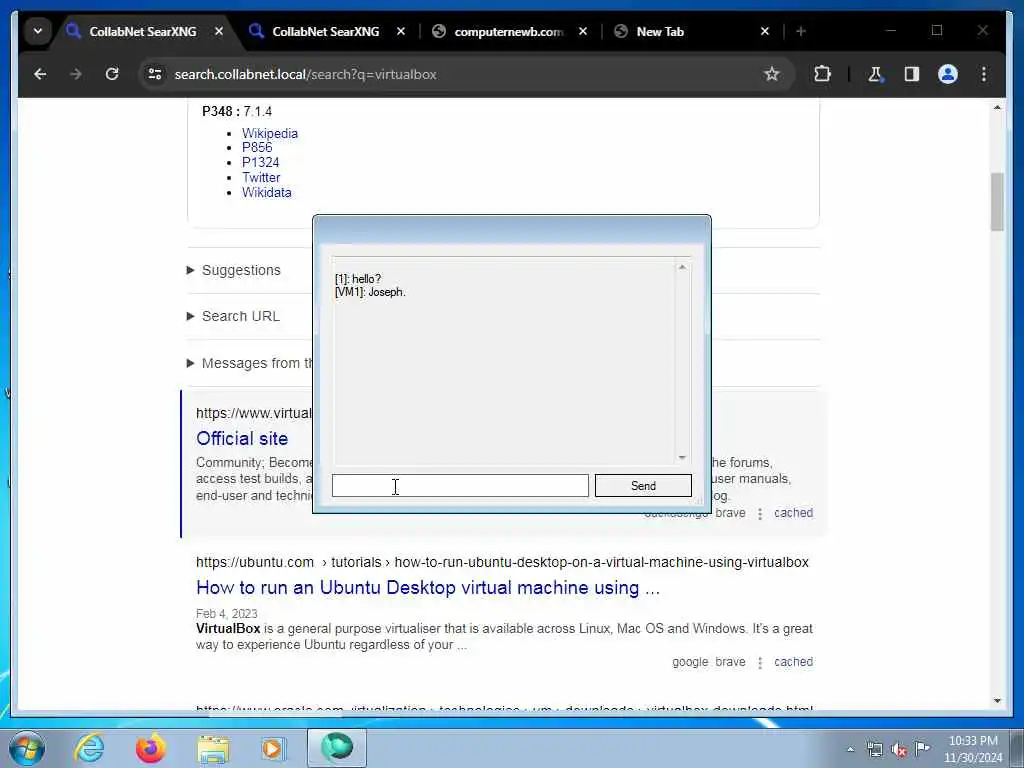Close the computernewb.com tab
Screen dimensions: 1024x768
[x=583, y=31]
